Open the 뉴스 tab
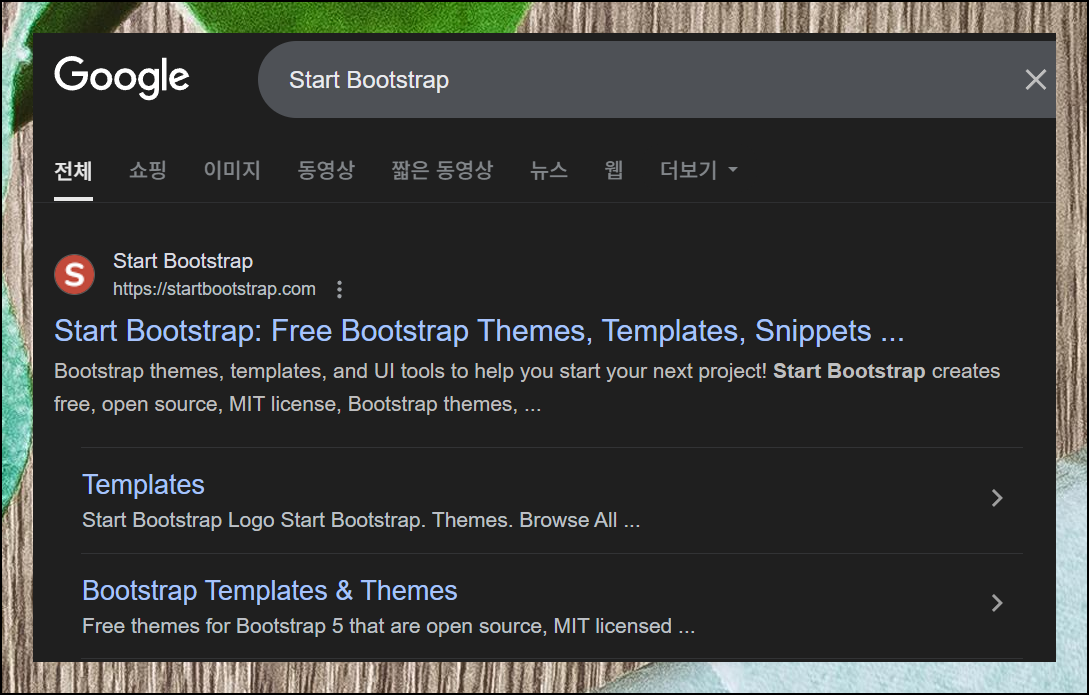The height and width of the screenshot is (695, 1089). point(549,169)
